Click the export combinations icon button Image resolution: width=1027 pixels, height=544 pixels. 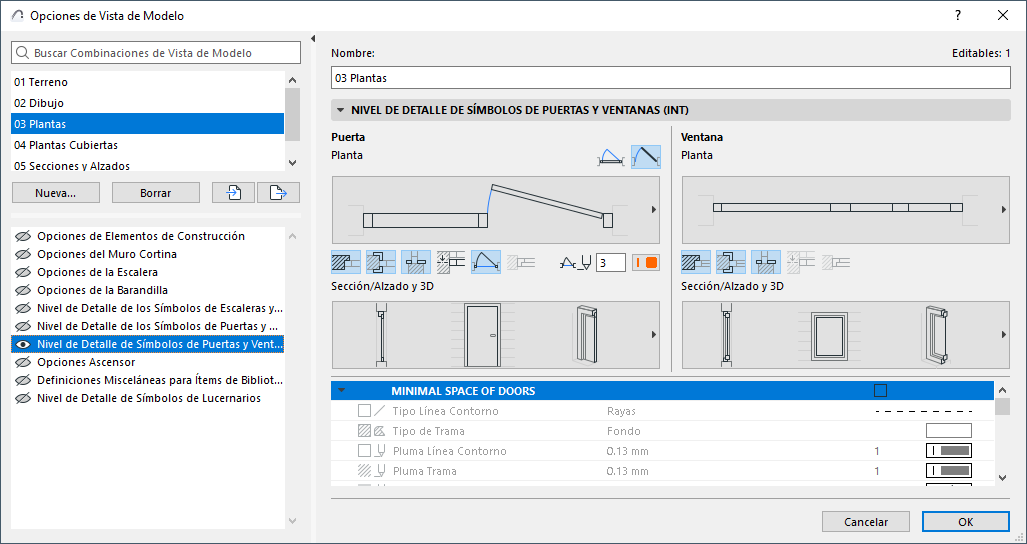278,192
